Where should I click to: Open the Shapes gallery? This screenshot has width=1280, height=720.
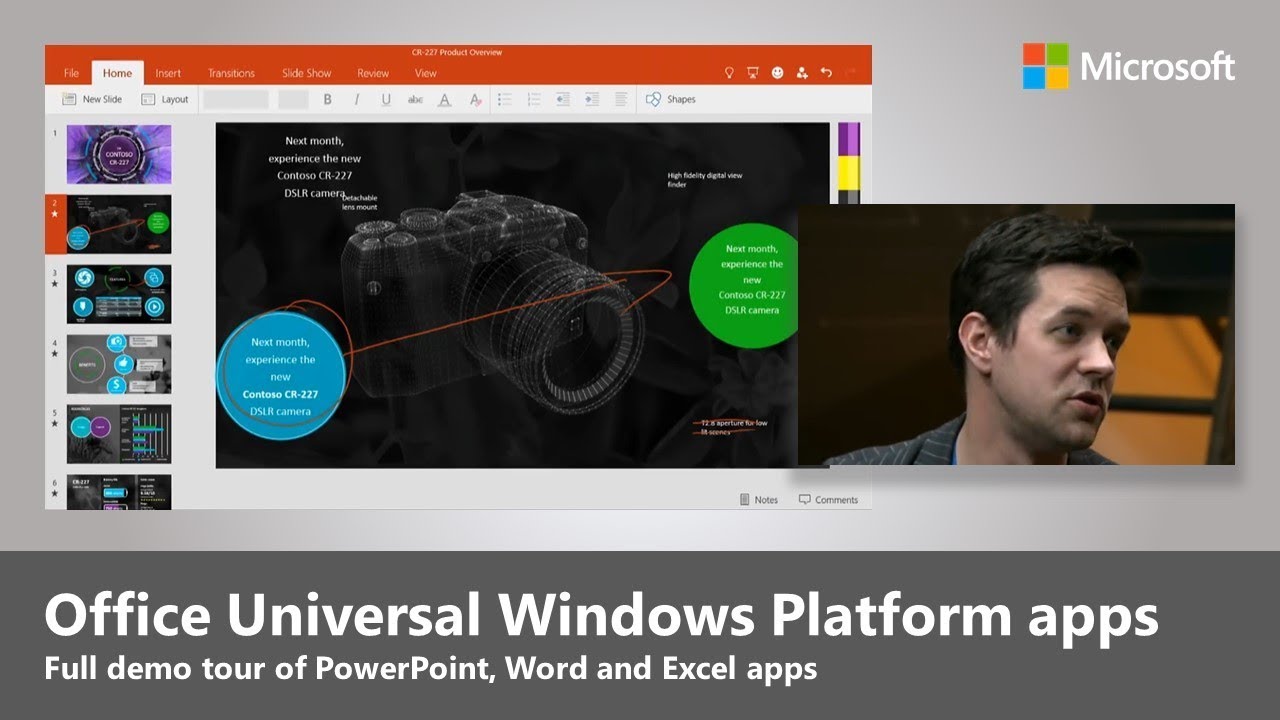coord(671,99)
